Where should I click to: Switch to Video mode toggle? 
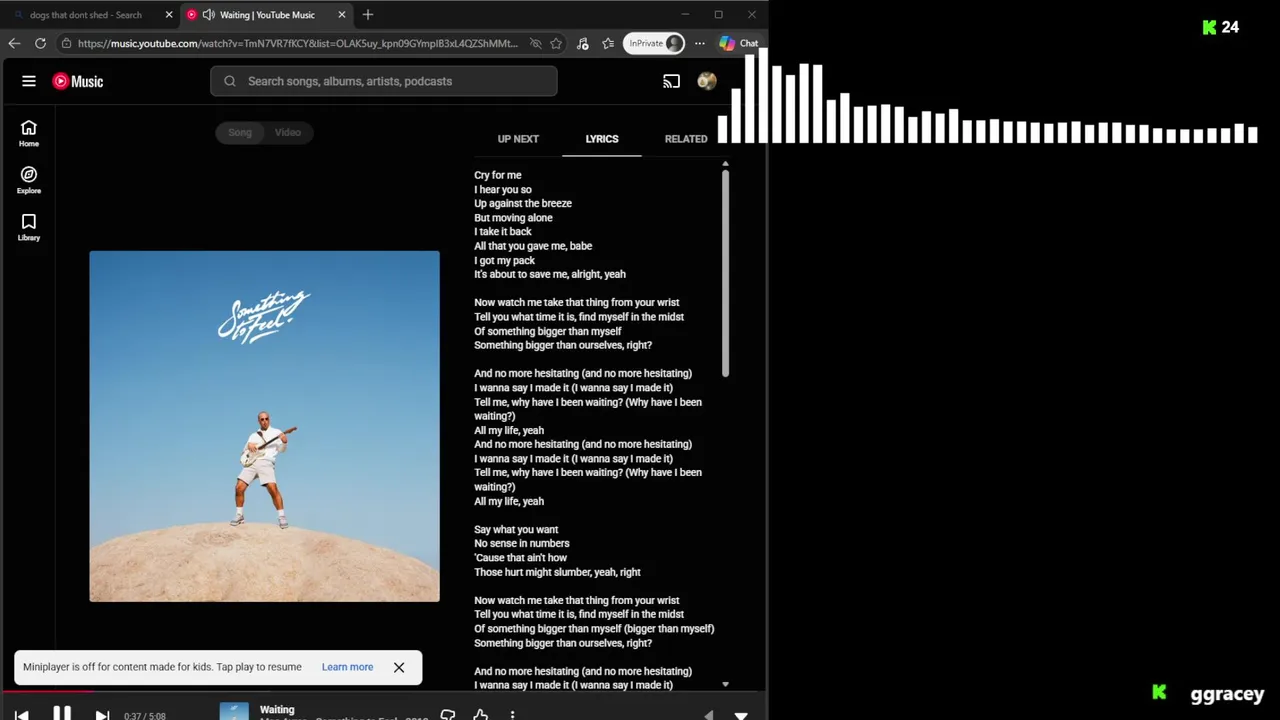tap(288, 132)
